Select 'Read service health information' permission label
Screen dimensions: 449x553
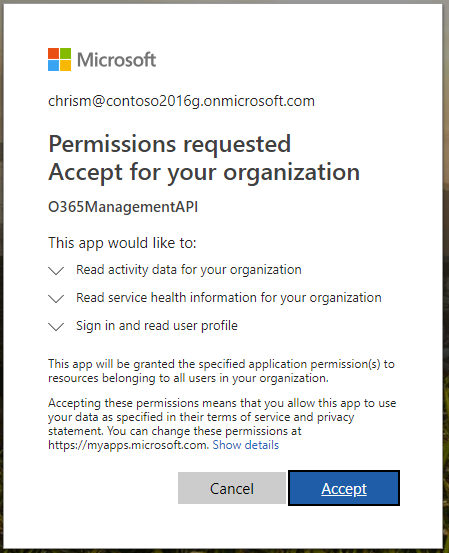[x=229, y=298]
